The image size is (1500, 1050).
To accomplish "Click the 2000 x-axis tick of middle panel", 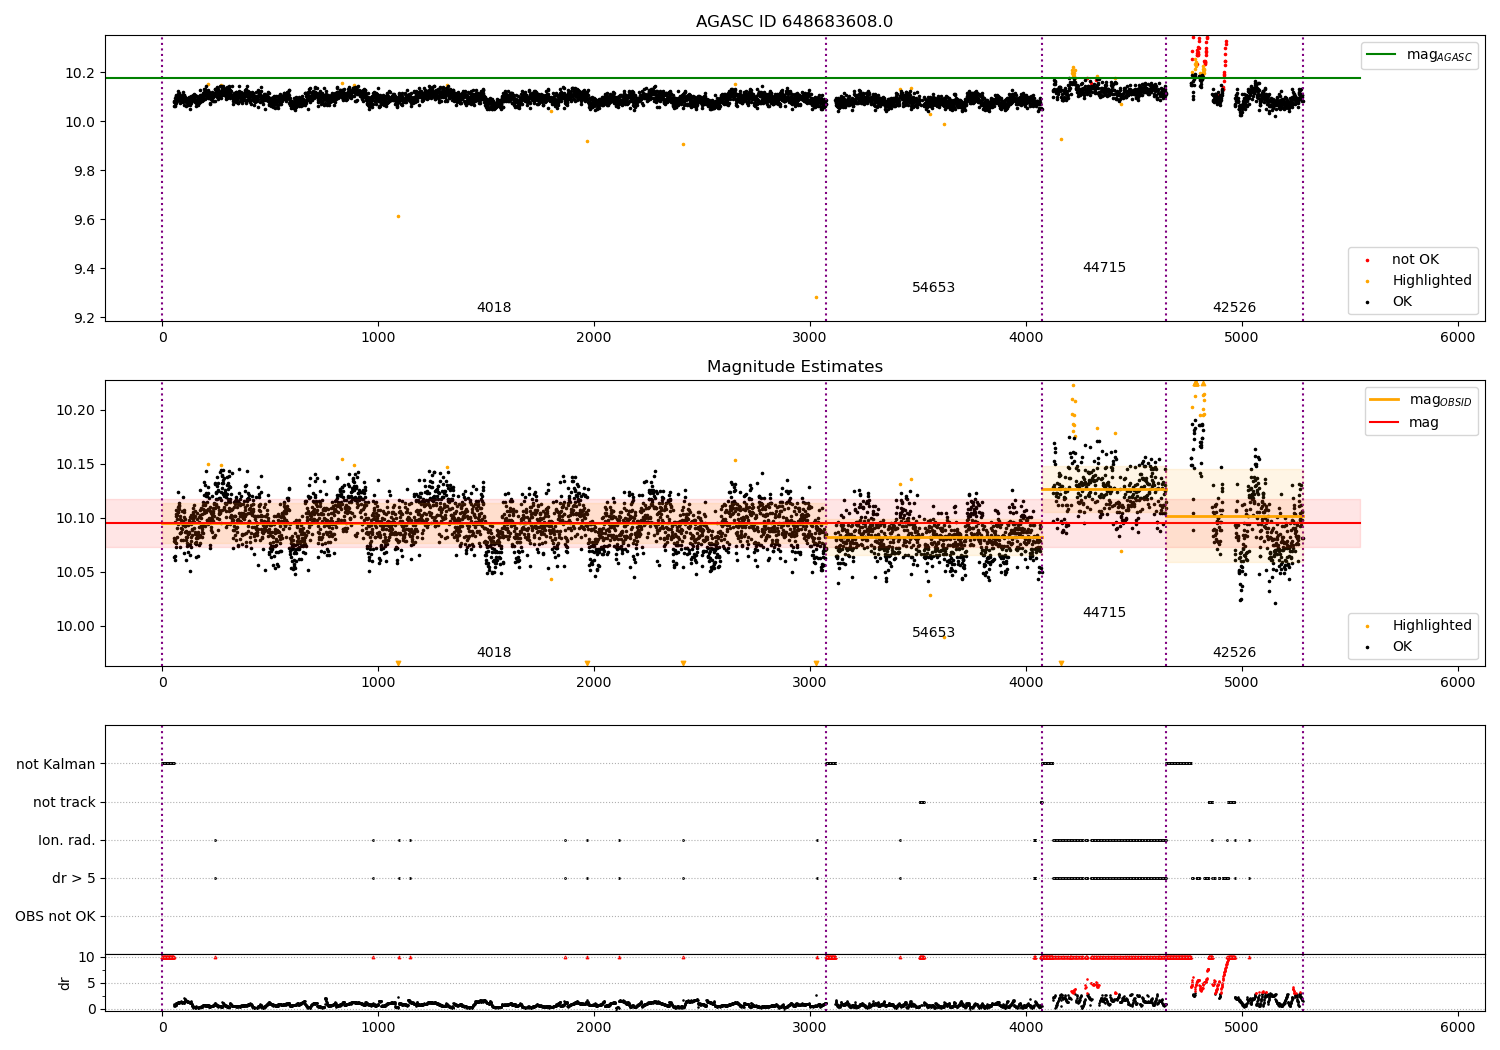I will tap(594, 683).
